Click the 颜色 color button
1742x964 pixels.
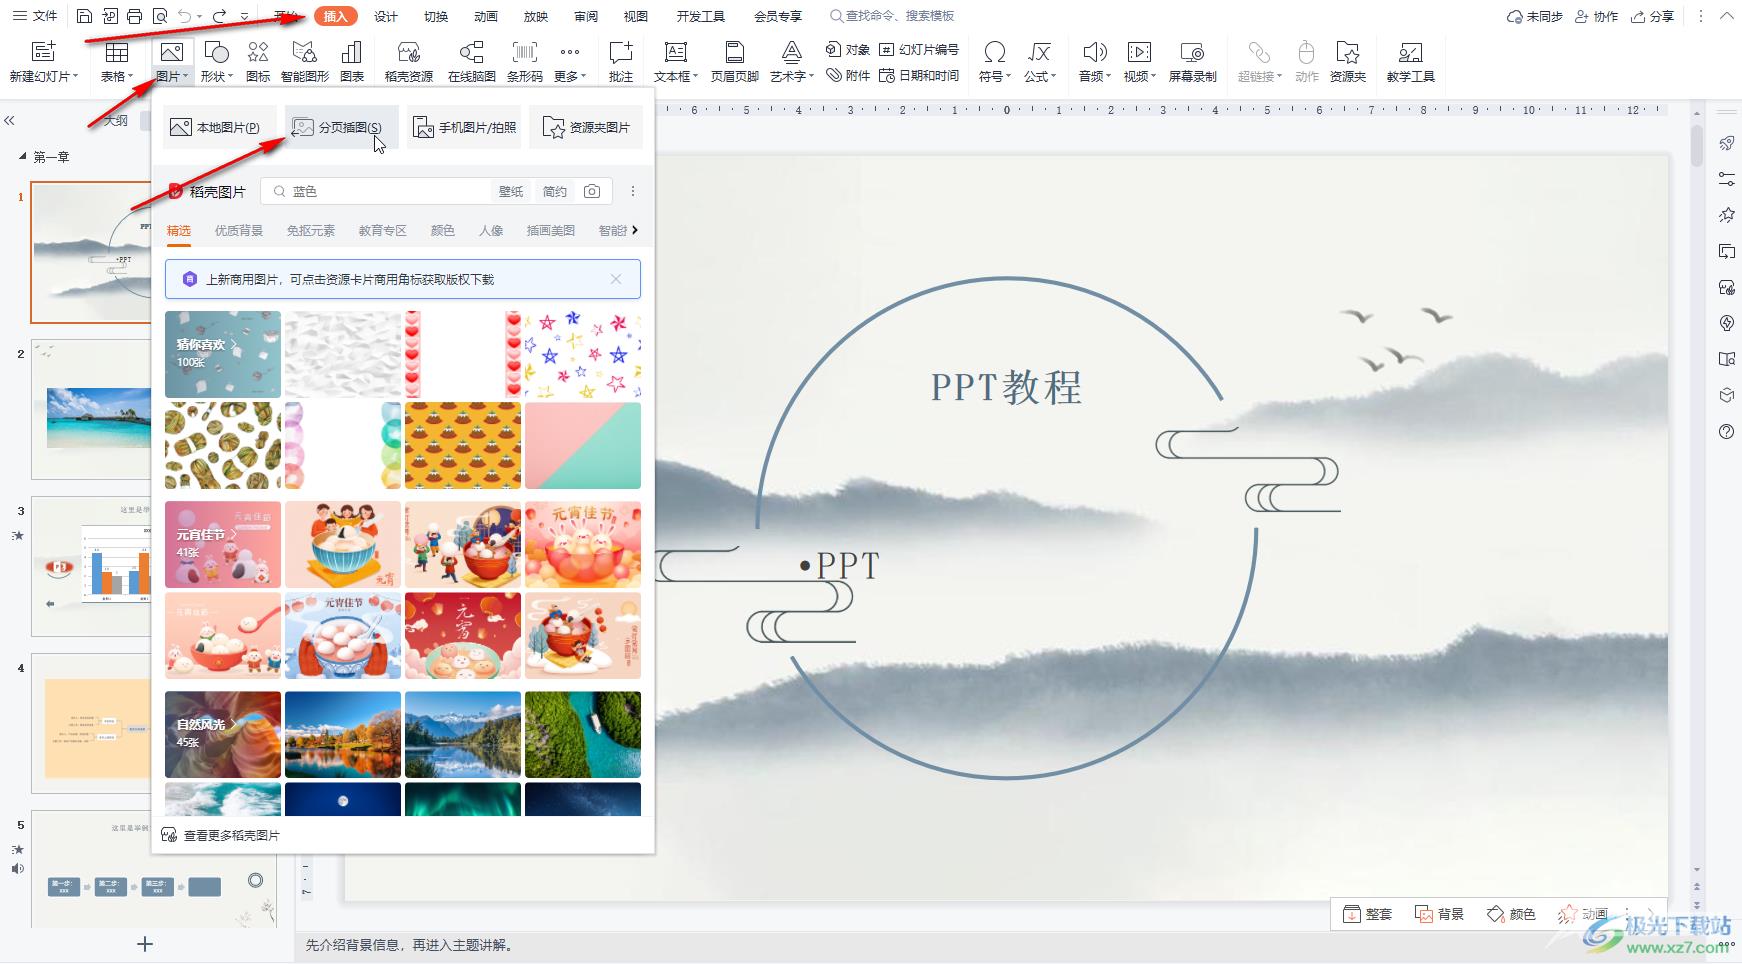coord(1511,913)
